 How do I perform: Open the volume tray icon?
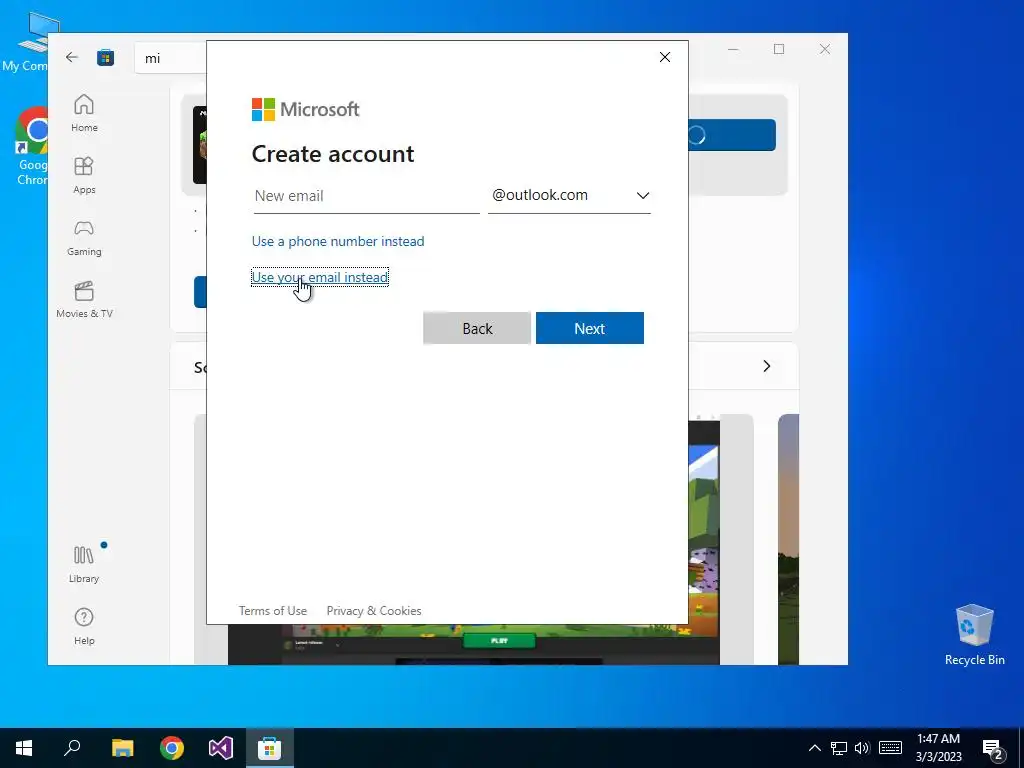click(862, 748)
